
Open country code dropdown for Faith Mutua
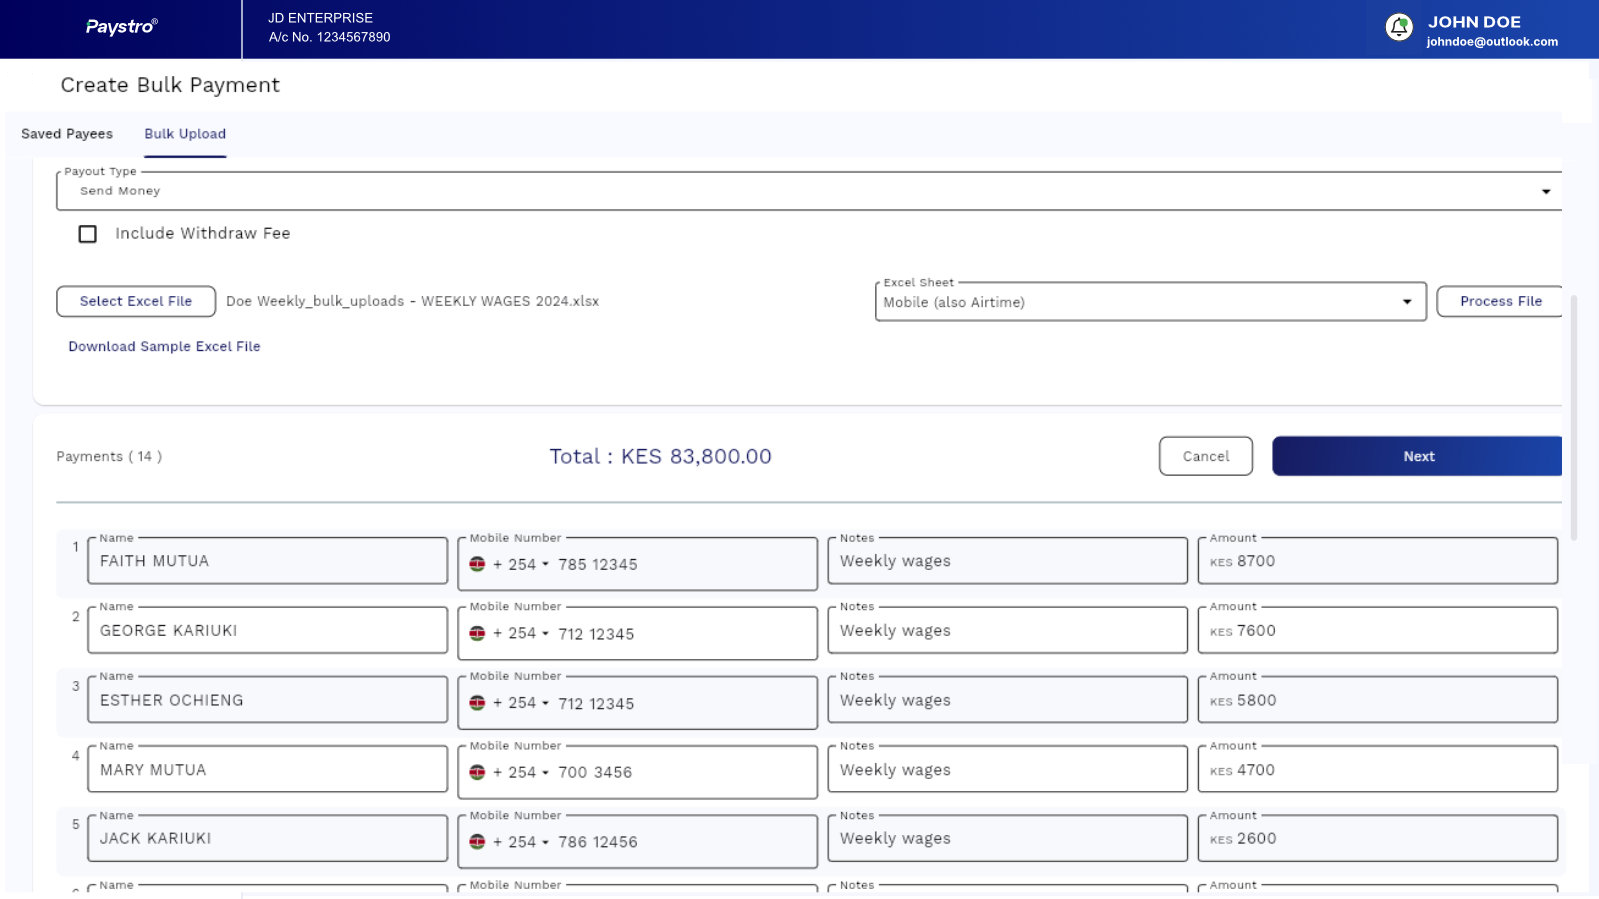coord(545,564)
